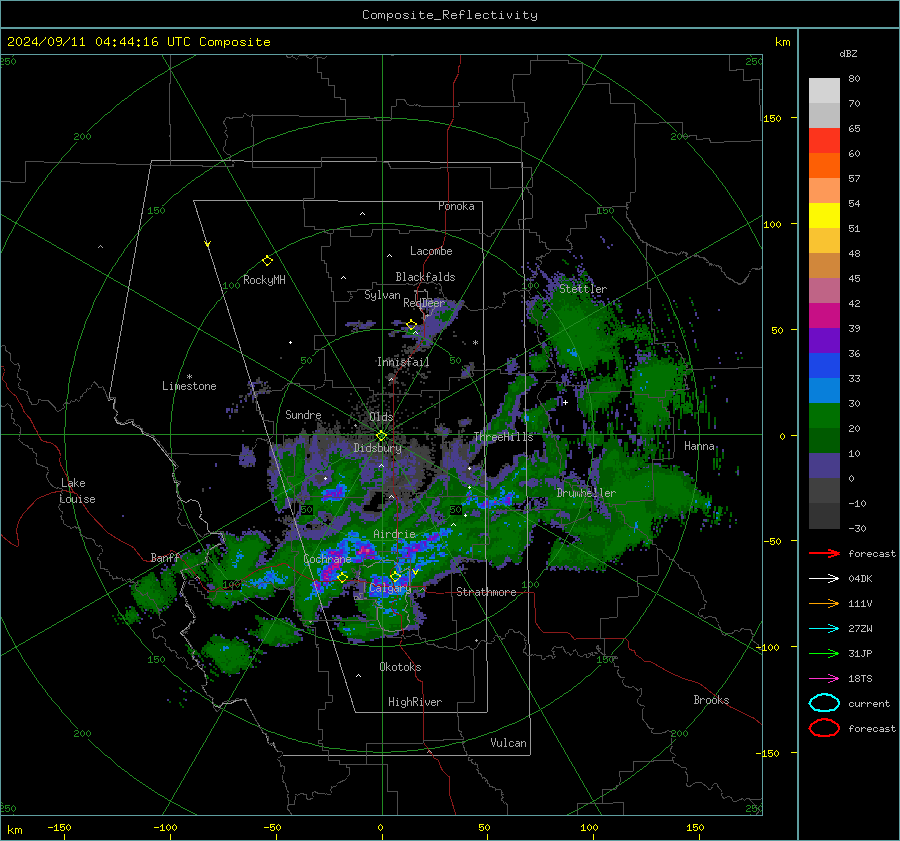
Task: Click the white 04DK arrow legend icon
Action: point(824,579)
